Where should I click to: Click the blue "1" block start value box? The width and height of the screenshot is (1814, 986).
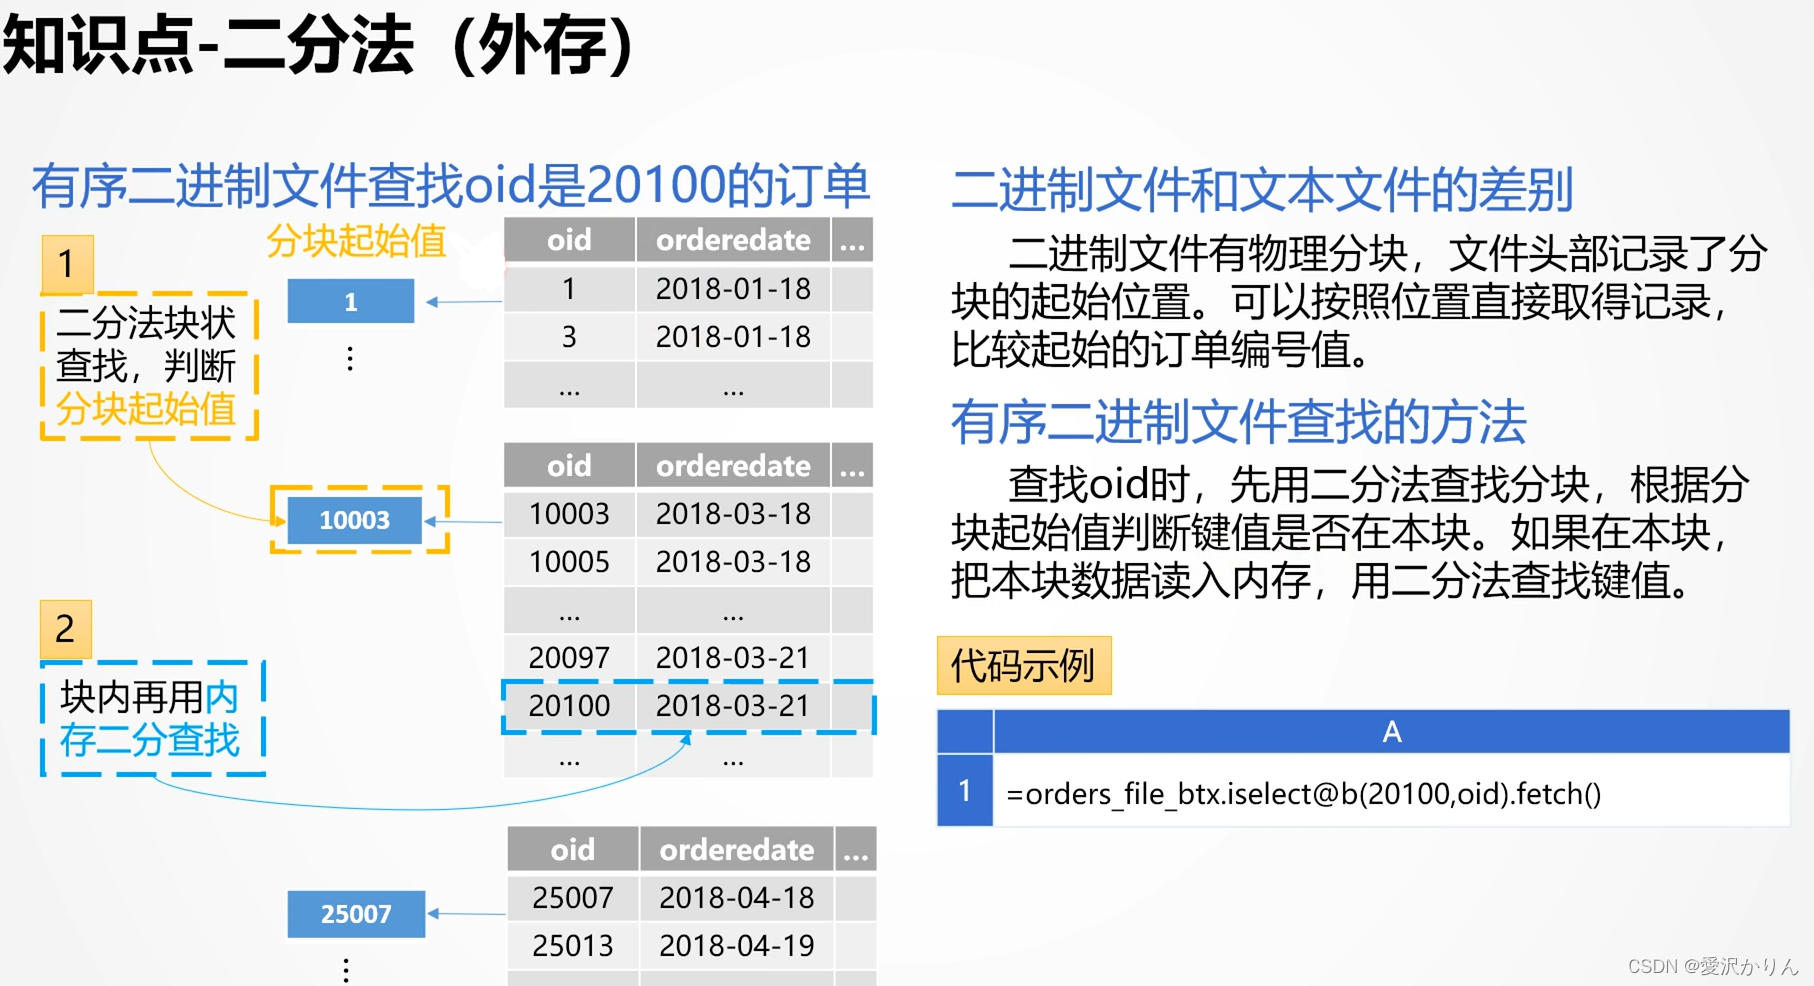click(350, 301)
